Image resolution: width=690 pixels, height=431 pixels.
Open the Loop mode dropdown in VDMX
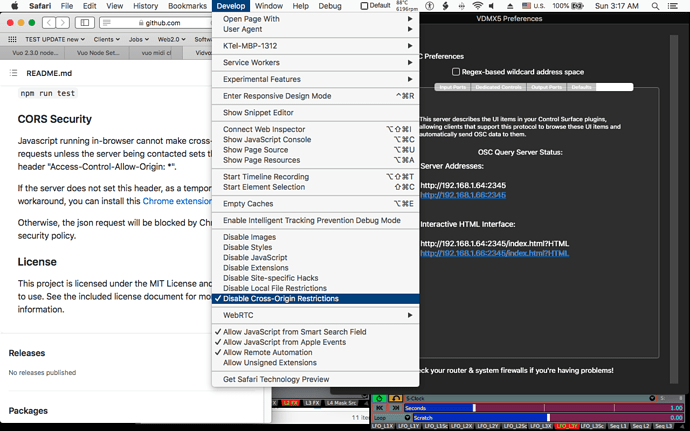tap(392, 417)
